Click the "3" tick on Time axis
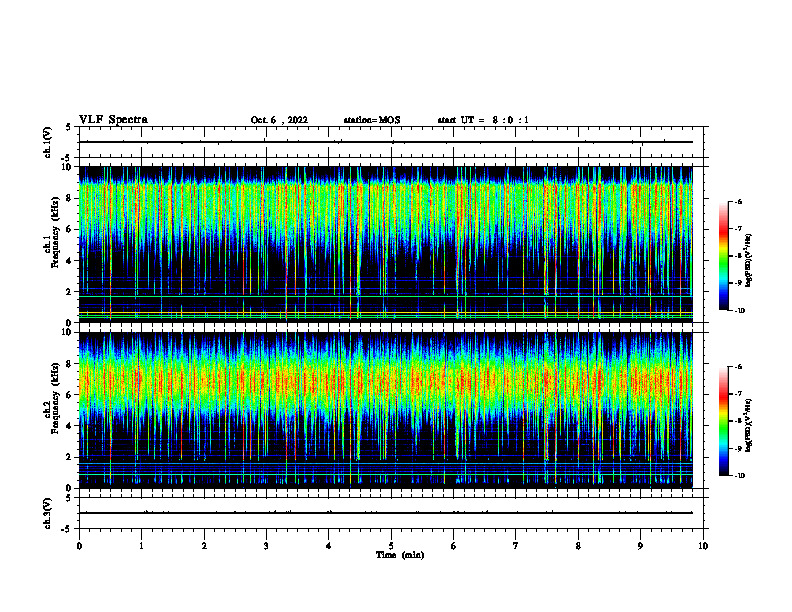This screenshot has height=612, width=792. click(266, 546)
